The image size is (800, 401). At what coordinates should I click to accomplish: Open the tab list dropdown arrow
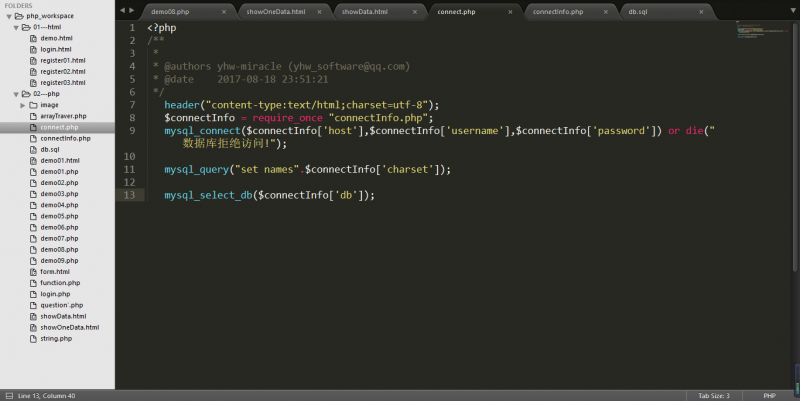pos(789,11)
